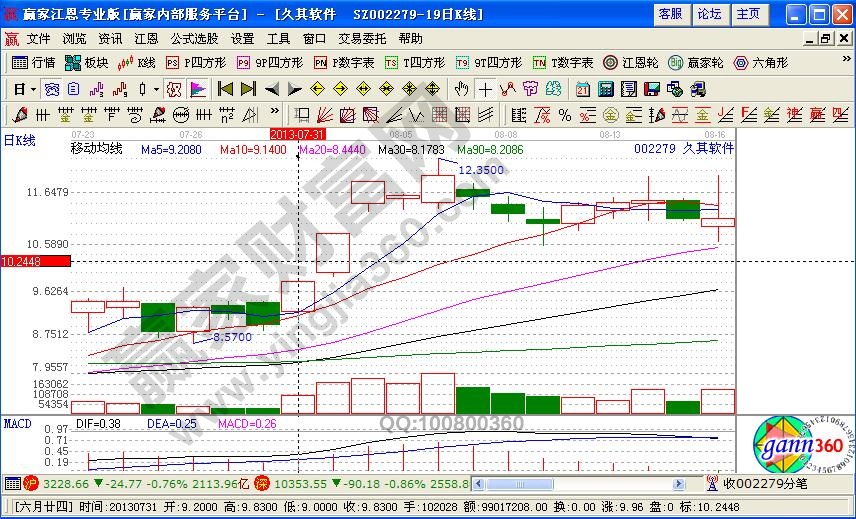The width and height of the screenshot is (856, 519).
Task: Switch to the K线 chart view
Action: [x=136, y=63]
